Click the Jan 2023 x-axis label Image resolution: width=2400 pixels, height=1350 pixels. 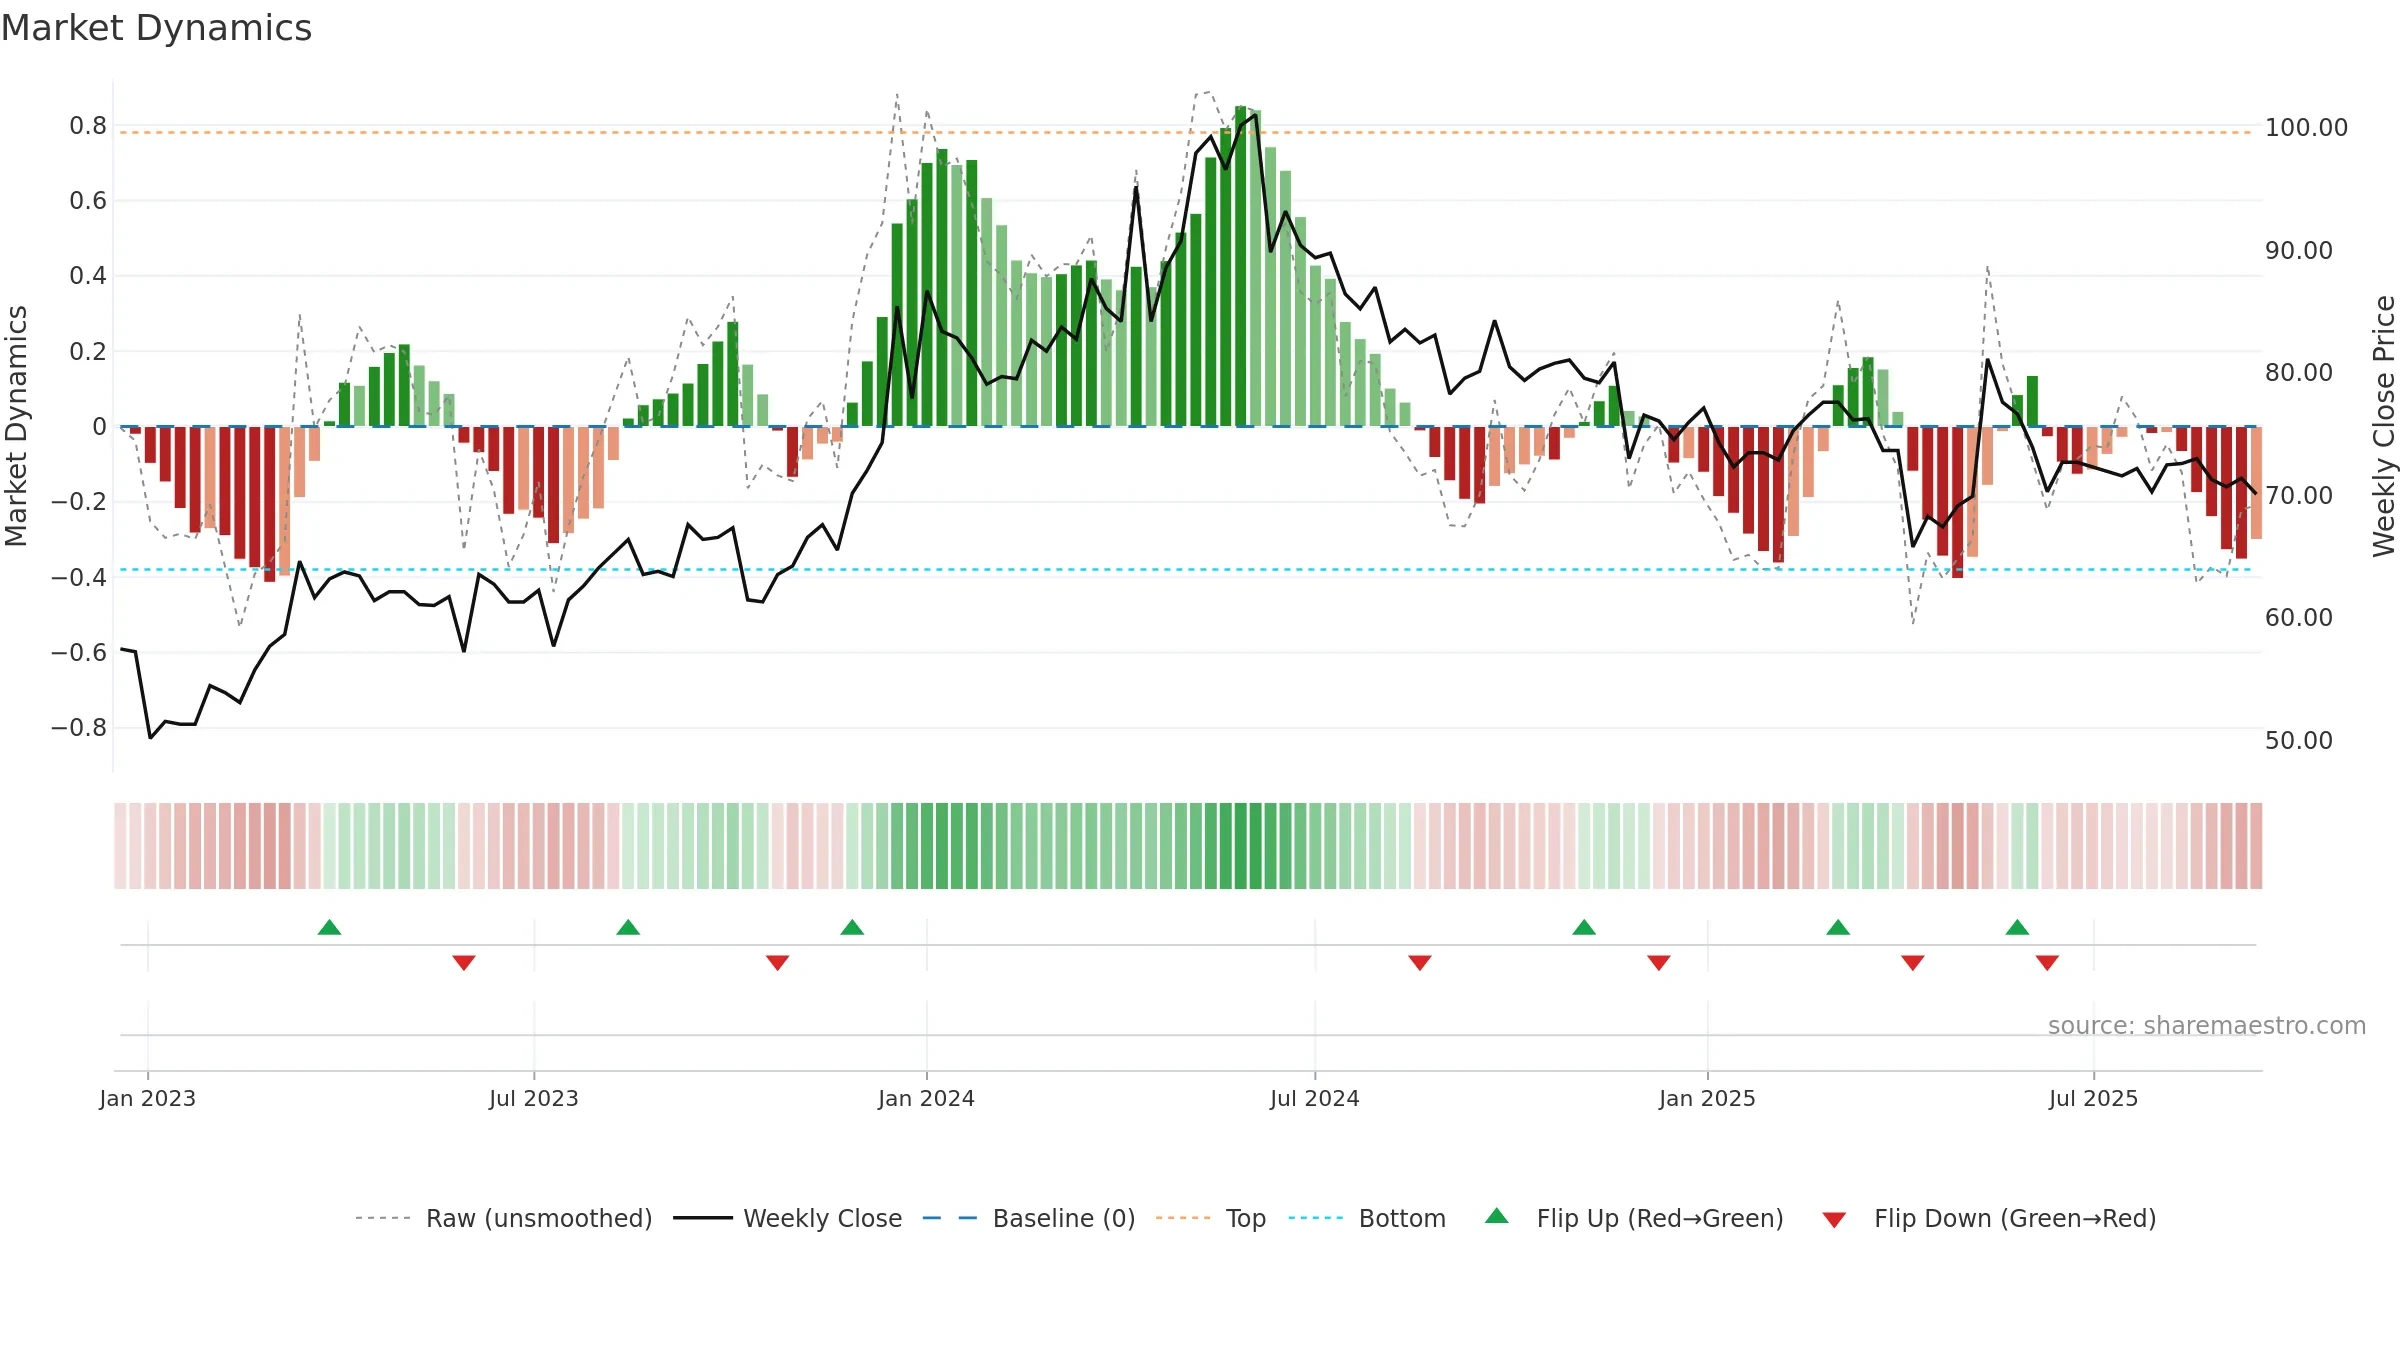click(x=148, y=1098)
